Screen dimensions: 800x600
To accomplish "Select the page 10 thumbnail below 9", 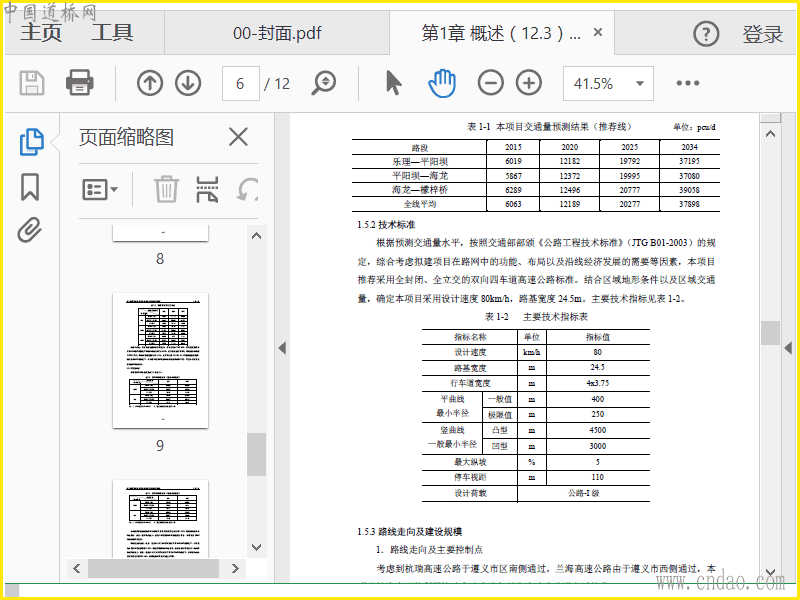I will pyautogui.click(x=160, y=519).
